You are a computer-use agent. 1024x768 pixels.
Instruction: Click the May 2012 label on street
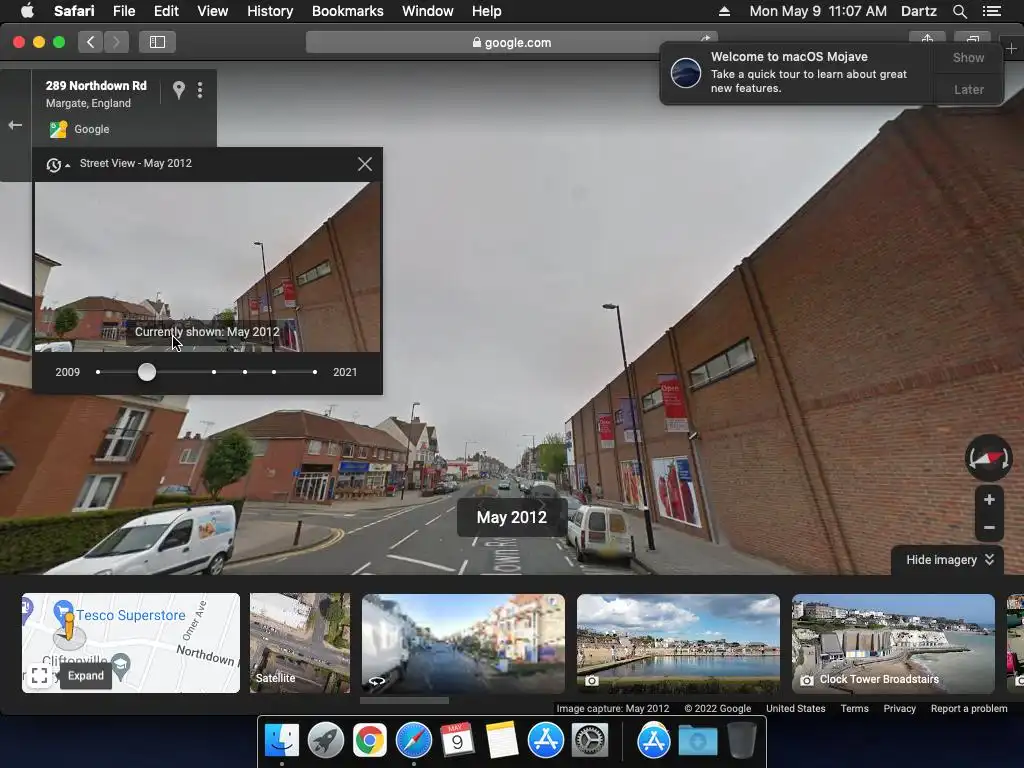point(511,517)
